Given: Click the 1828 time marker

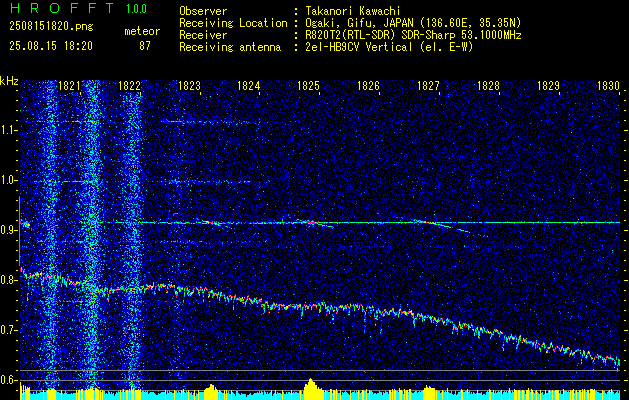Looking at the screenshot, I should (488, 85).
